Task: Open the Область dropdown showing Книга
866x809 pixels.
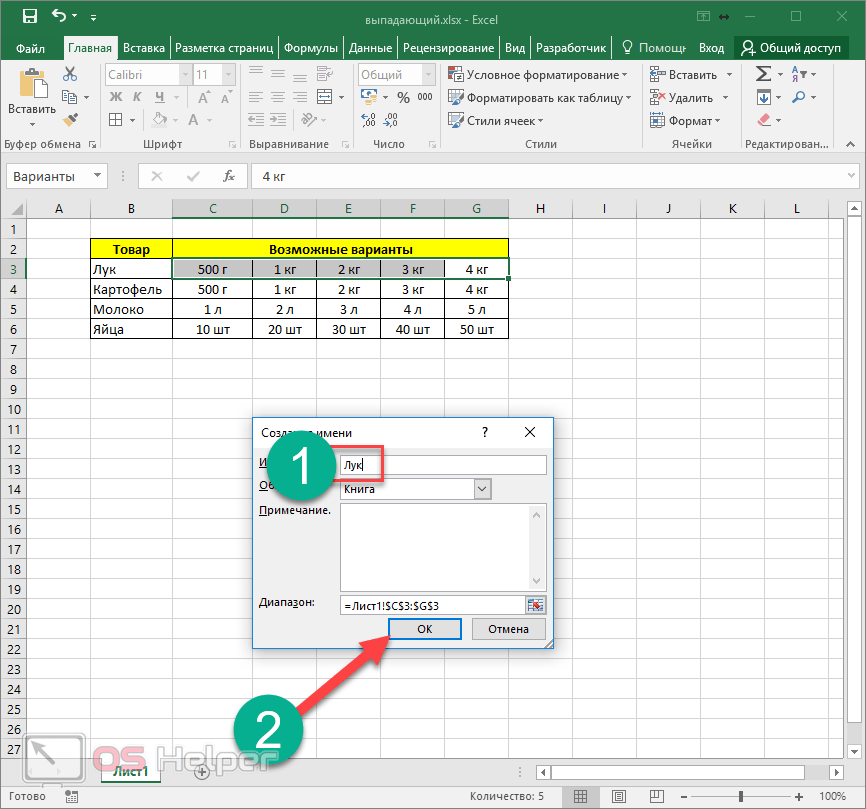Action: point(483,489)
